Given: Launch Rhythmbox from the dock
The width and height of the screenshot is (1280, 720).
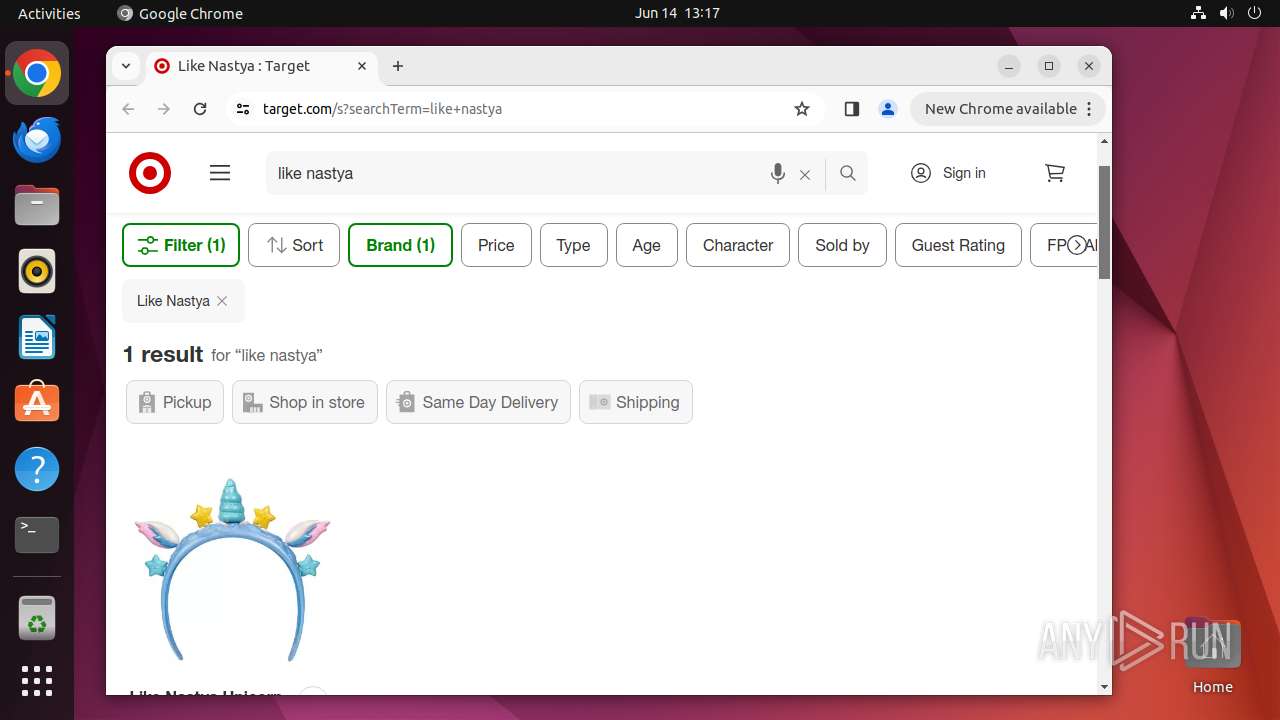Looking at the screenshot, I should coord(37,271).
